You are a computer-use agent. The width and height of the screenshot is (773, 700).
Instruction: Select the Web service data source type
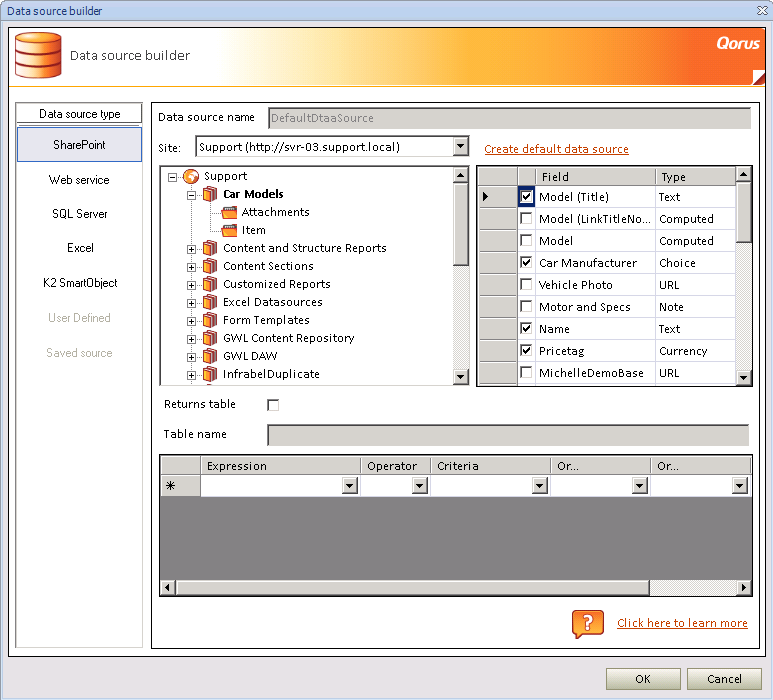click(79, 180)
